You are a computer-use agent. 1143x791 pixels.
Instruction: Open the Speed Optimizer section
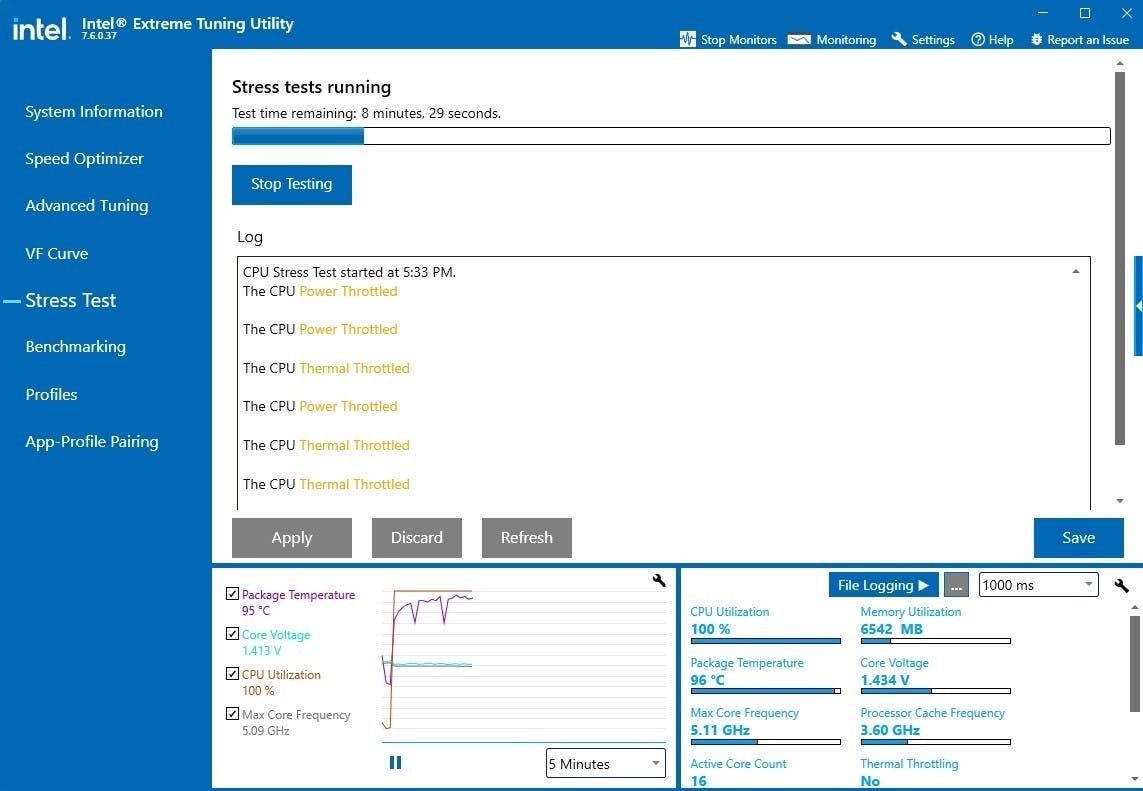85,159
